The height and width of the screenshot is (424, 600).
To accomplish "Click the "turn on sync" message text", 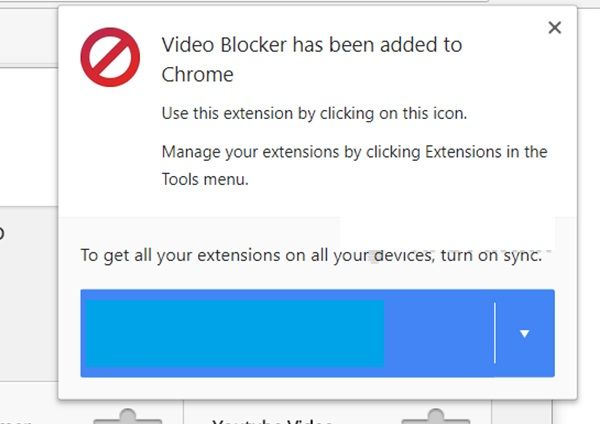I will 311,255.
